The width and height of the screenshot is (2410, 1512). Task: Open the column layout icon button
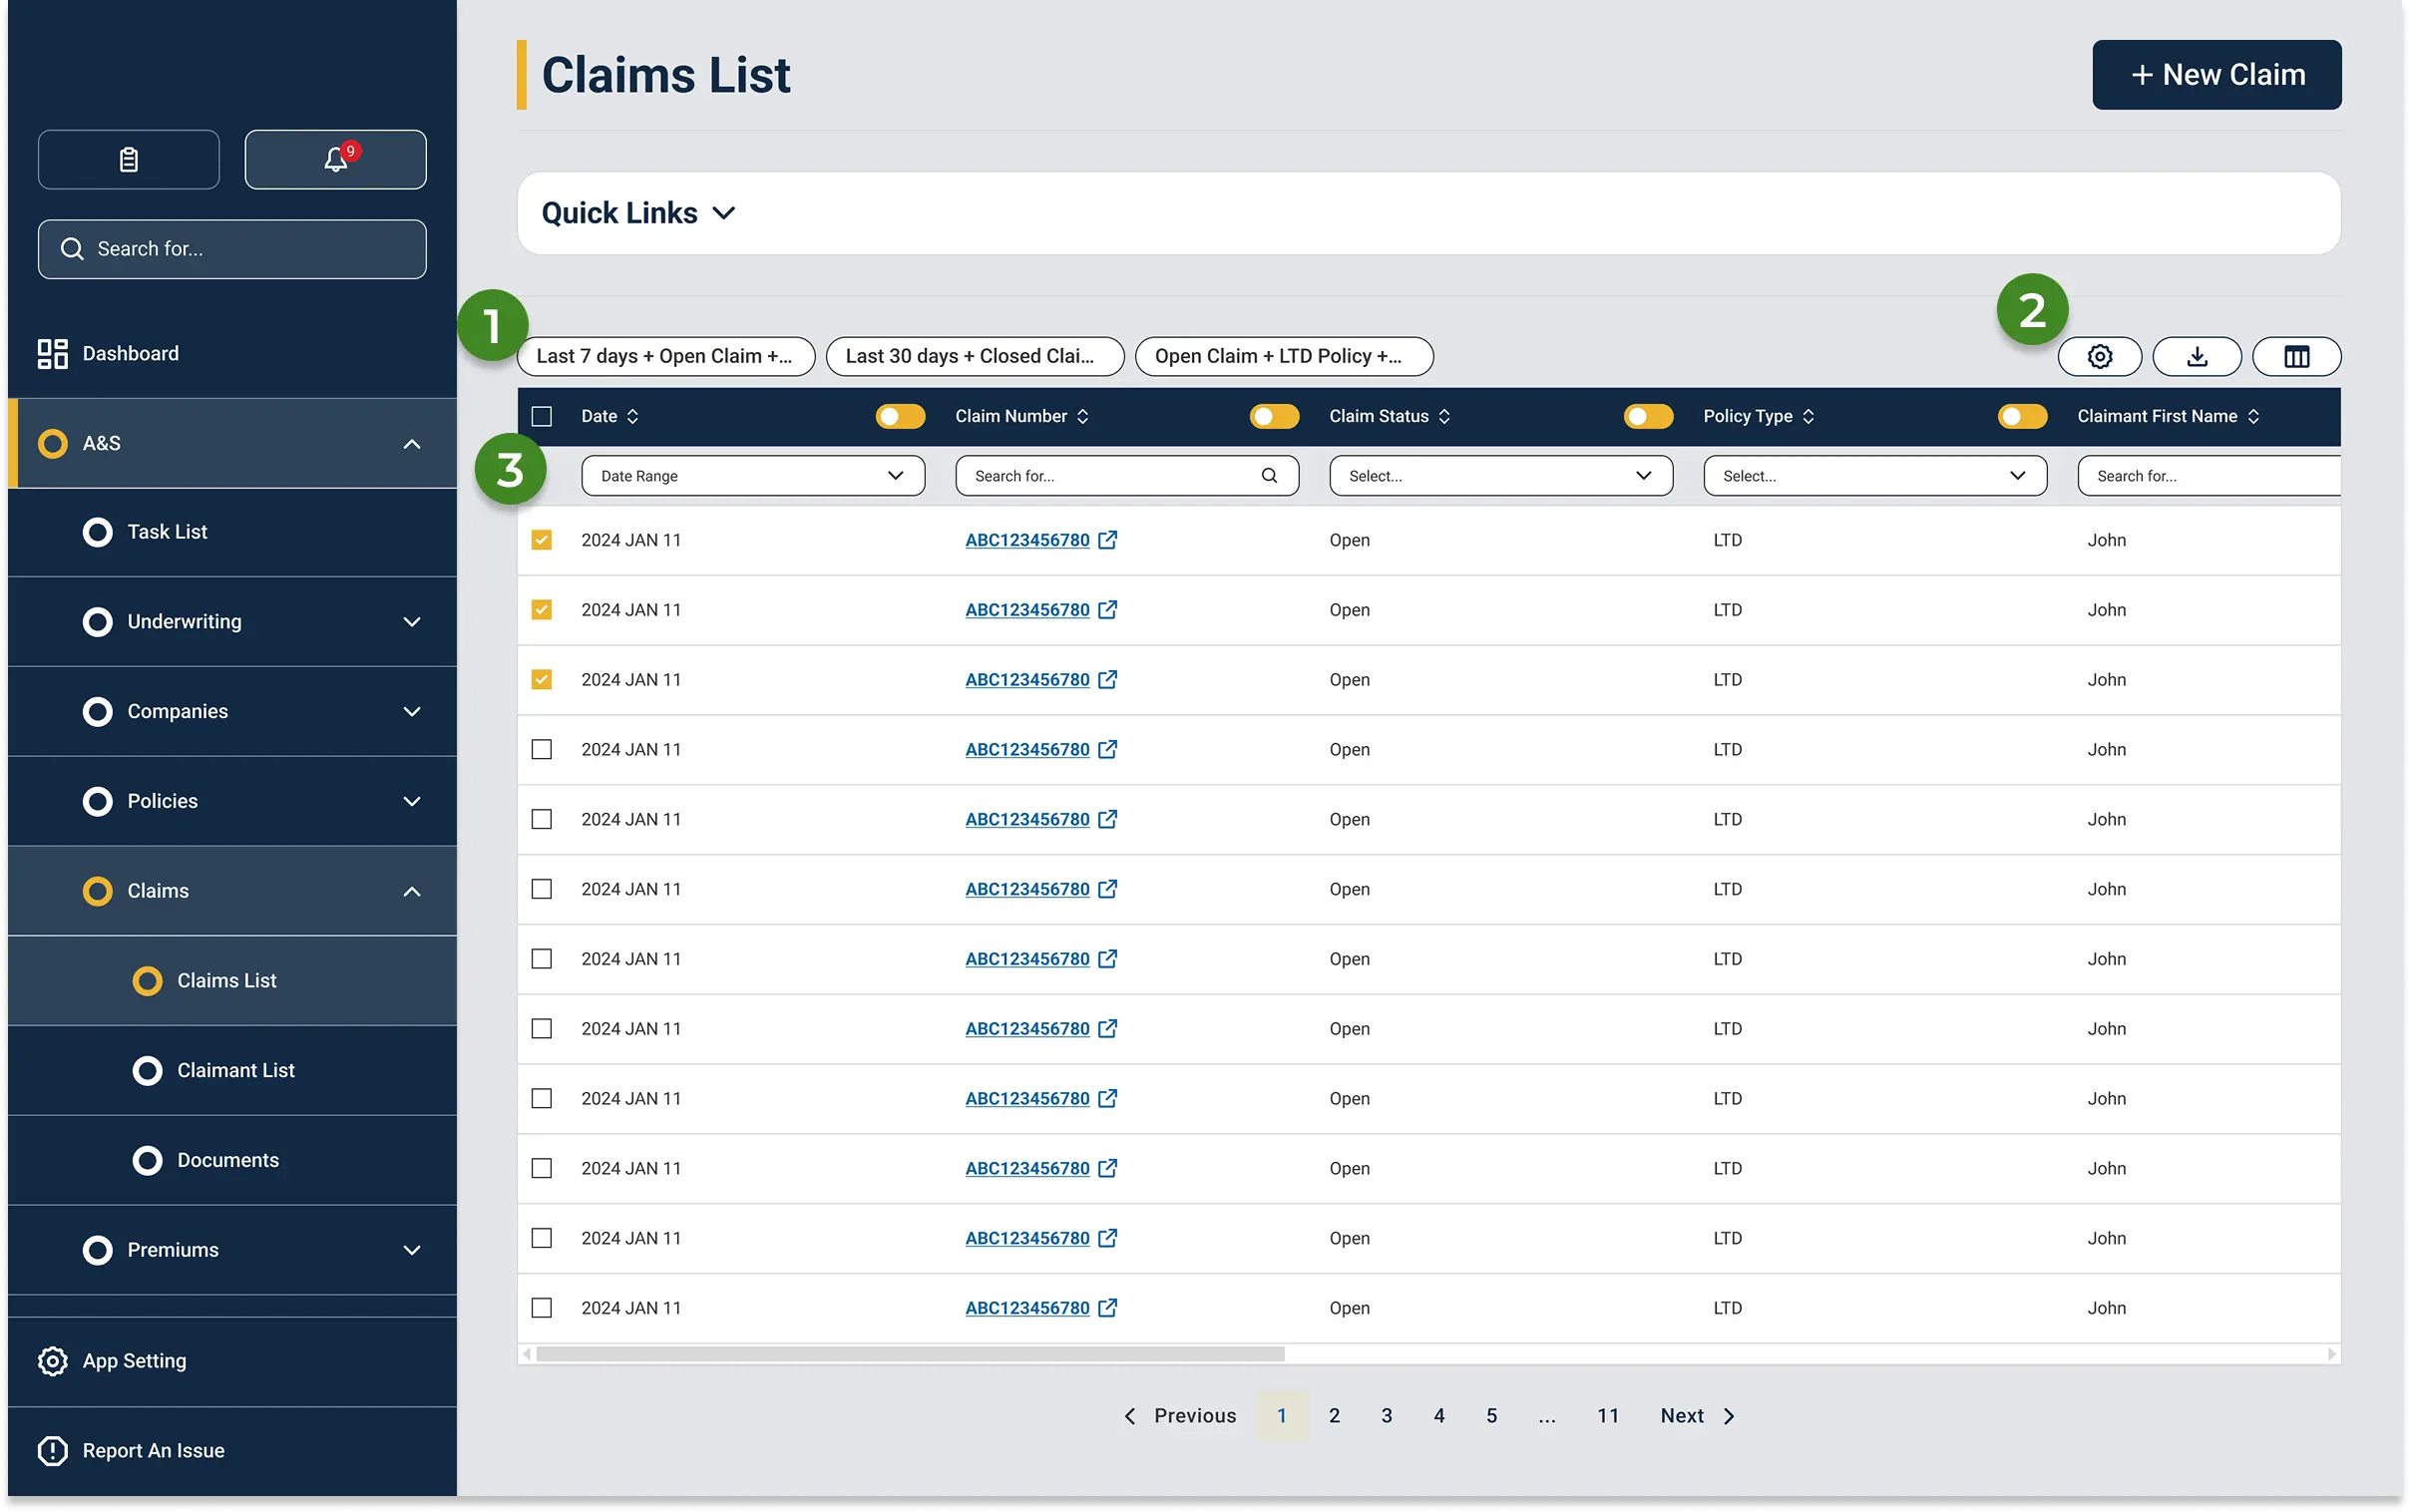[2296, 357]
